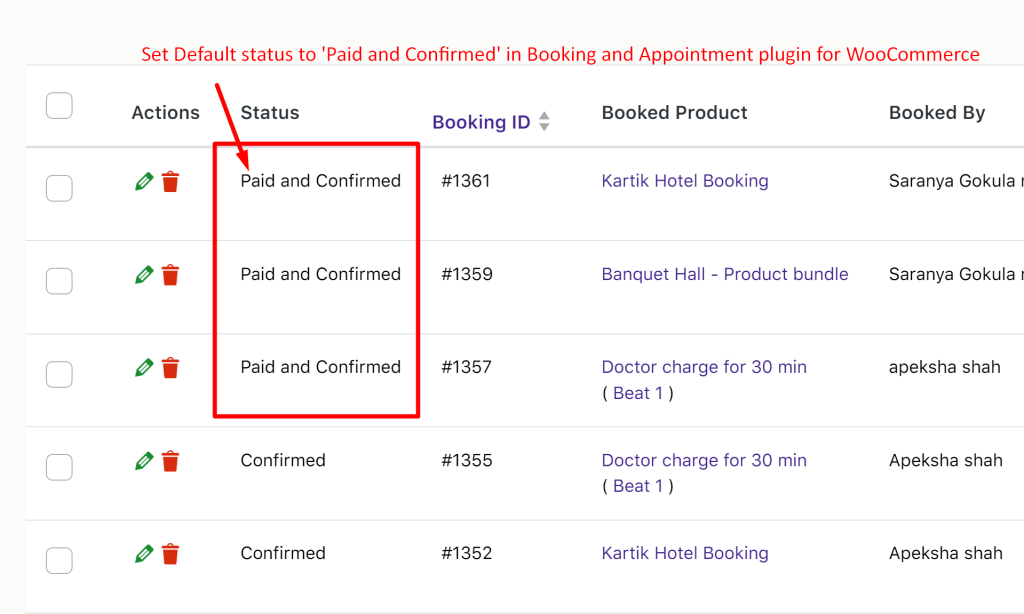
Task: Open Kartik Hotel Booking for #1361
Action: (x=685, y=181)
